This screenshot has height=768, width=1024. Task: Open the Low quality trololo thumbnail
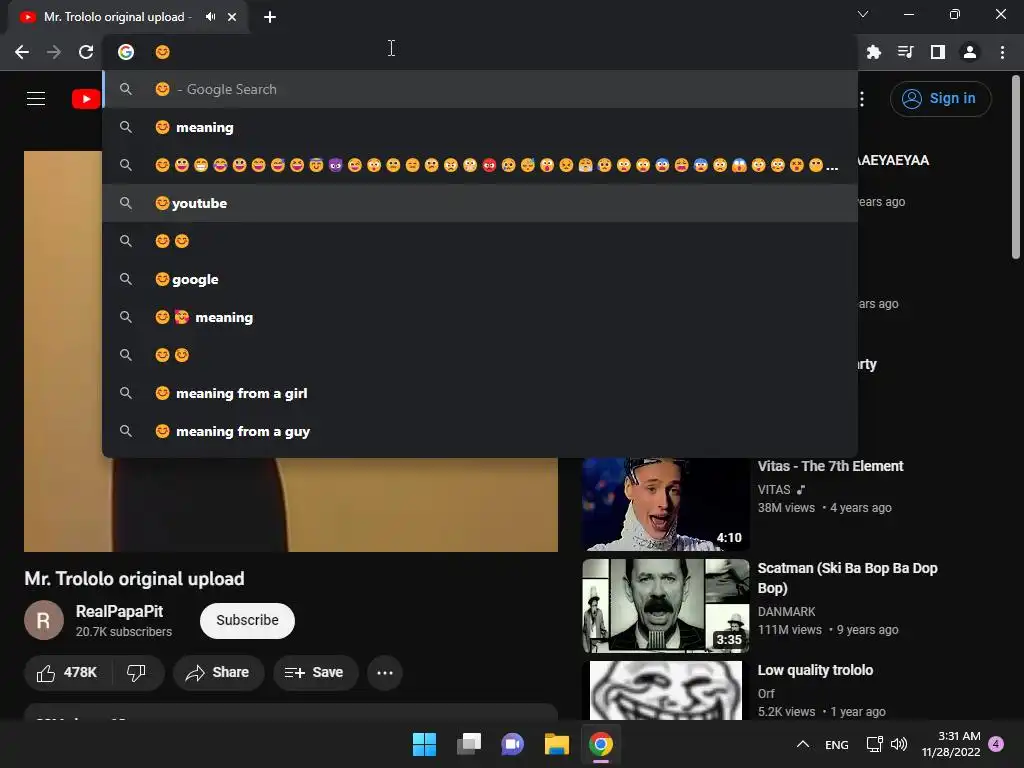[665, 690]
